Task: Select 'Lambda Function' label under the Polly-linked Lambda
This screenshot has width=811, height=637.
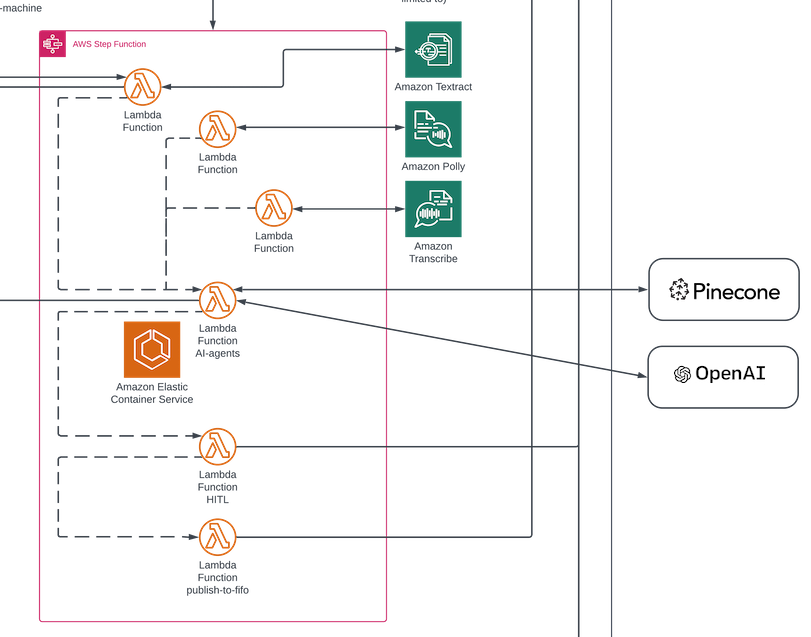Action: click(x=217, y=163)
